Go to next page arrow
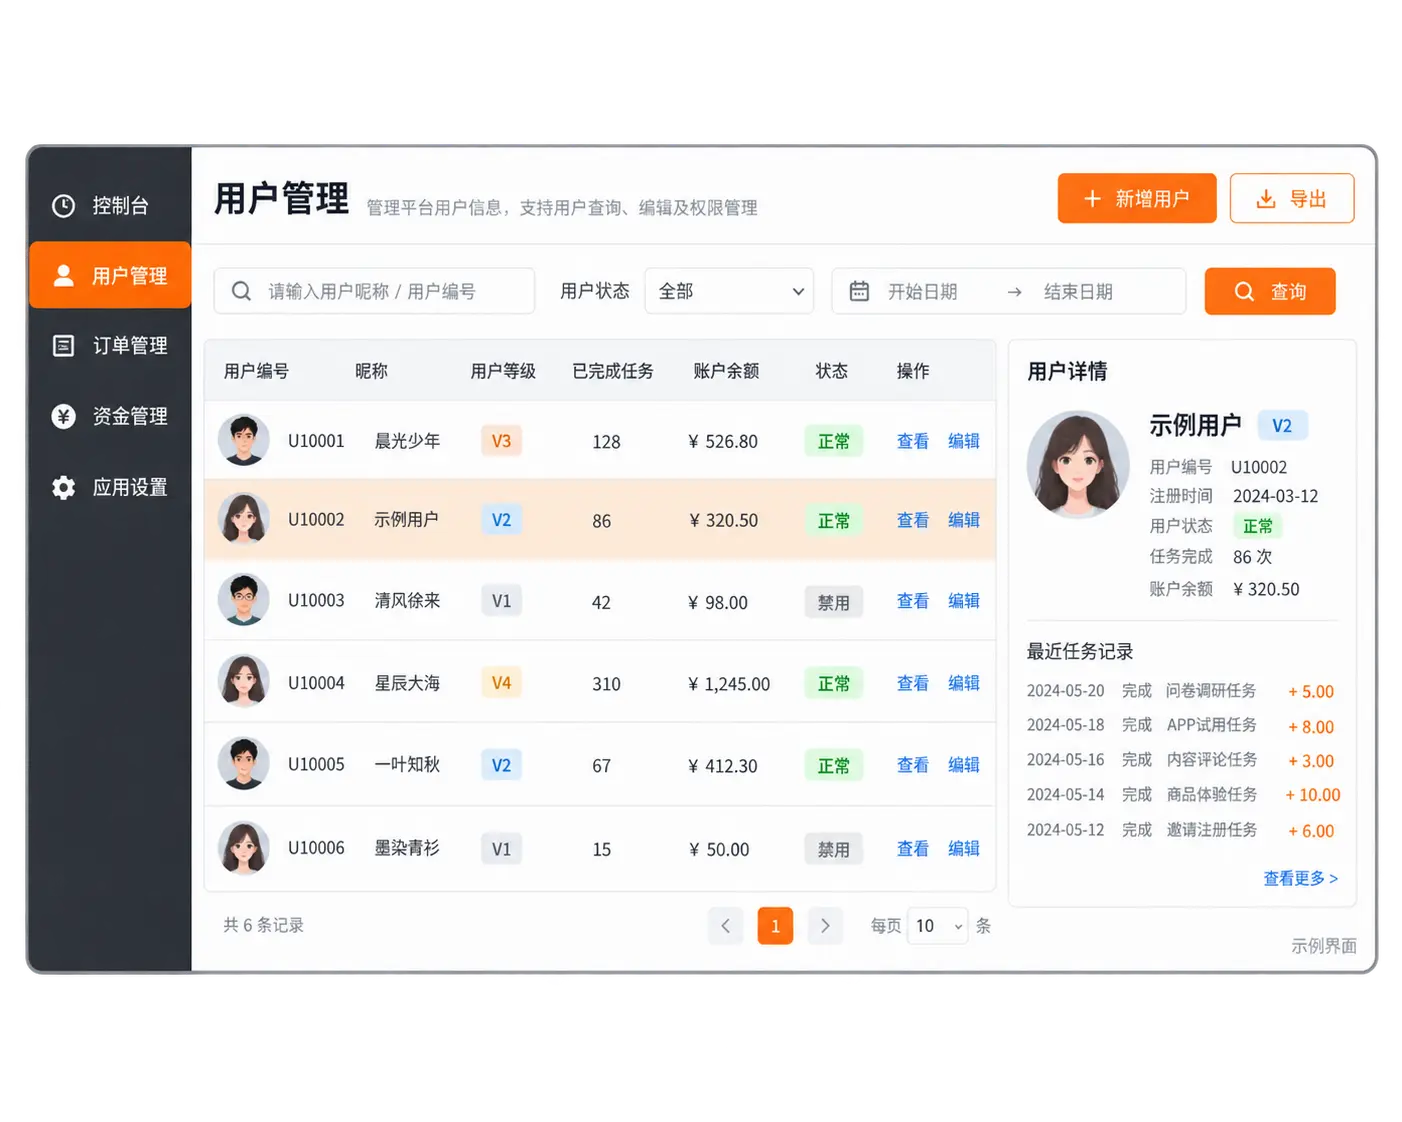The height and width of the screenshot is (1122, 1402). pyautogui.click(x=825, y=926)
